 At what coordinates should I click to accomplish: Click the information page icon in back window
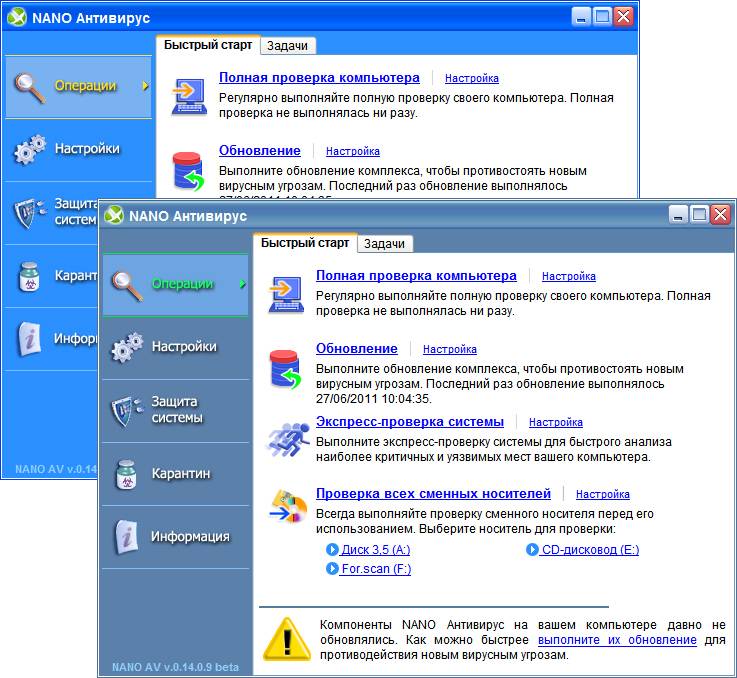[x=29, y=339]
